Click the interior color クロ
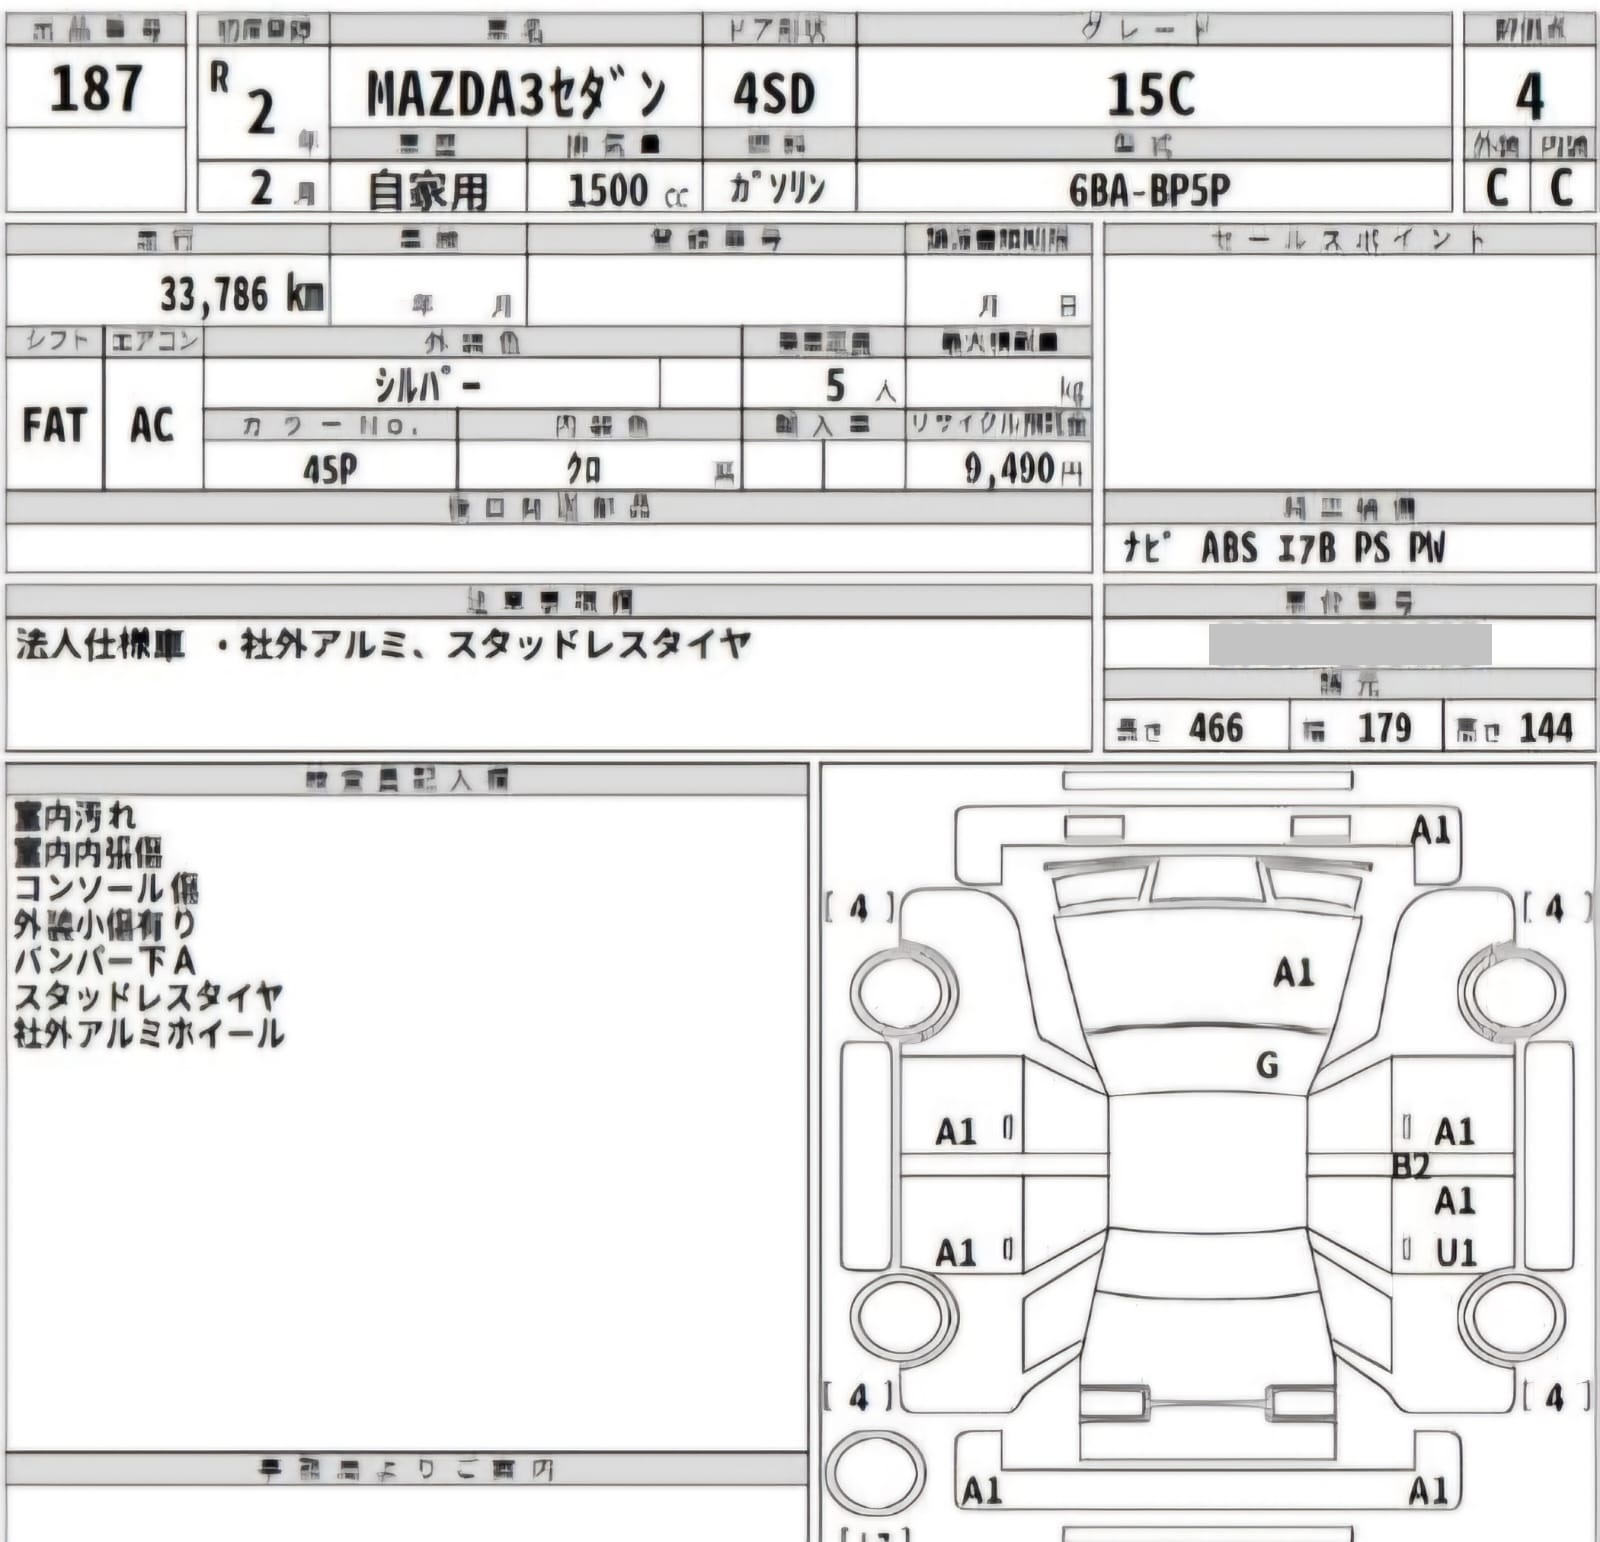This screenshot has width=1600, height=1542. 584,468
